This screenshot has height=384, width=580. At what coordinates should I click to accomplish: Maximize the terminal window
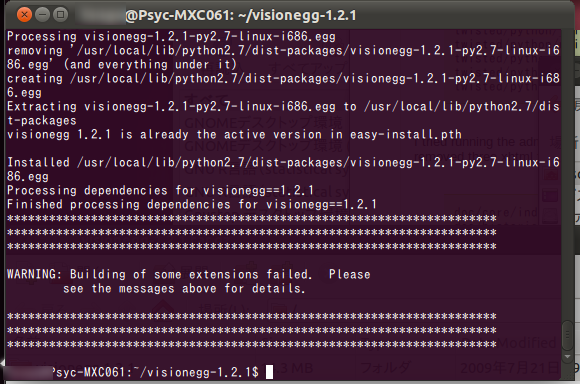(x=60, y=15)
